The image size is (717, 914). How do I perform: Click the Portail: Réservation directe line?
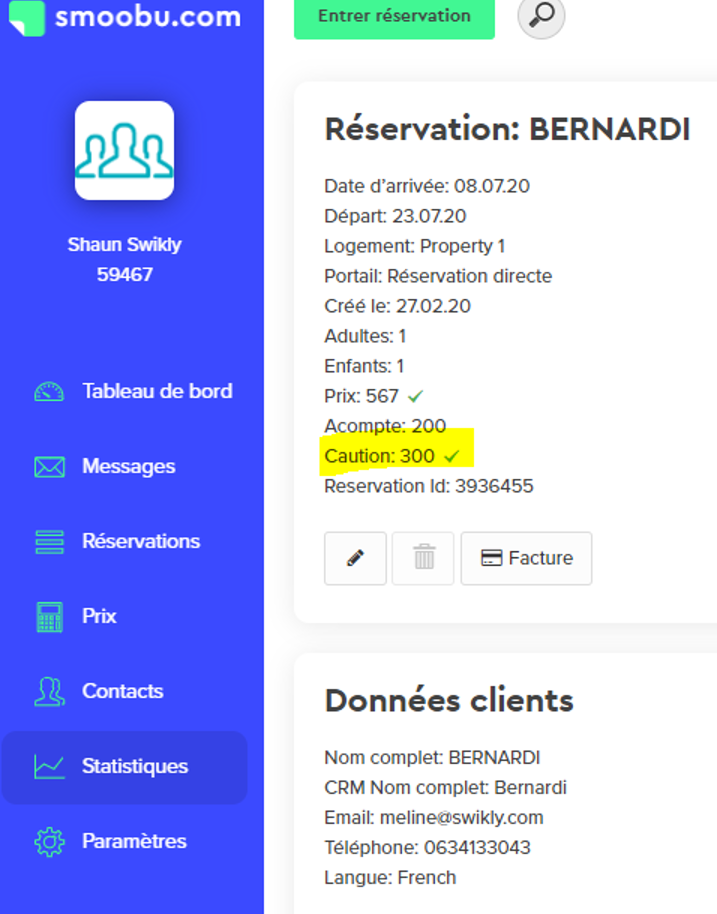pyautogui.click(x=438, y=276)
